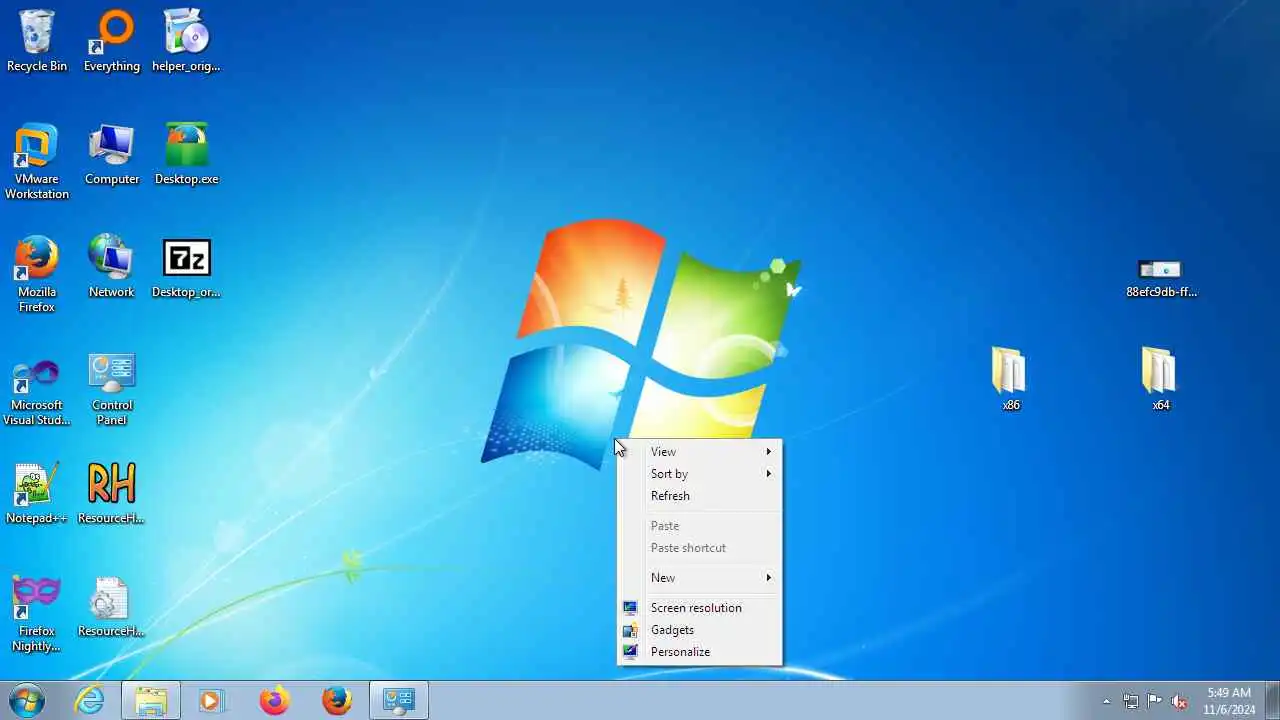The image size is (1280, 720).
Task: Open the Action Center flag icon
Action: [x=1155, y=701]
